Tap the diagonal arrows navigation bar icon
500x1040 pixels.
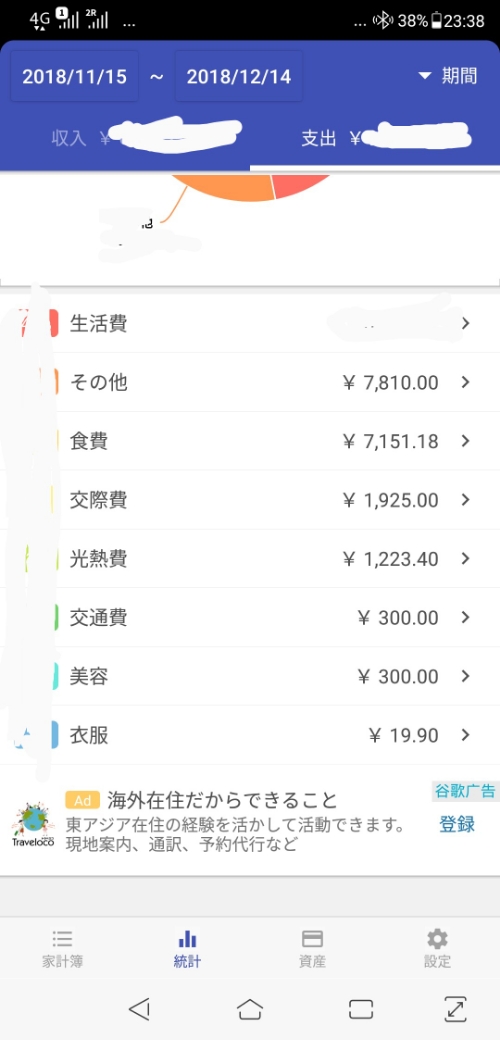[456, 1009]
